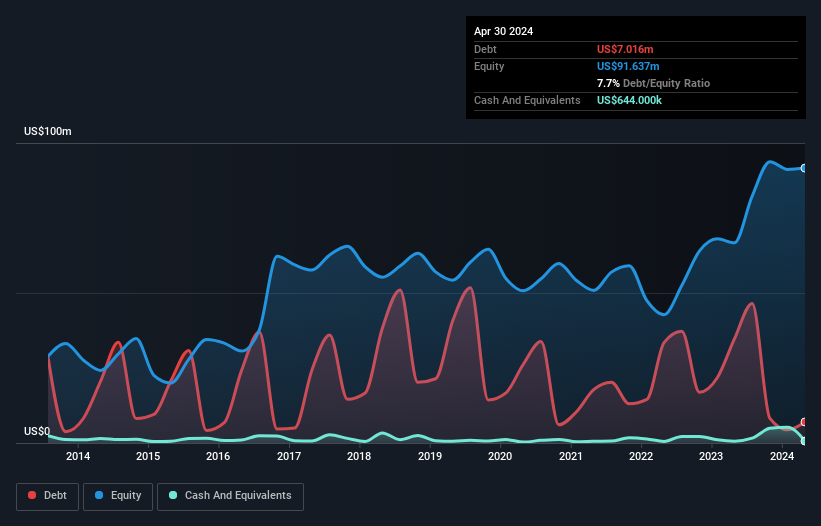Toggle the Debt series legend button
The image size is (821, 526).
48,496
